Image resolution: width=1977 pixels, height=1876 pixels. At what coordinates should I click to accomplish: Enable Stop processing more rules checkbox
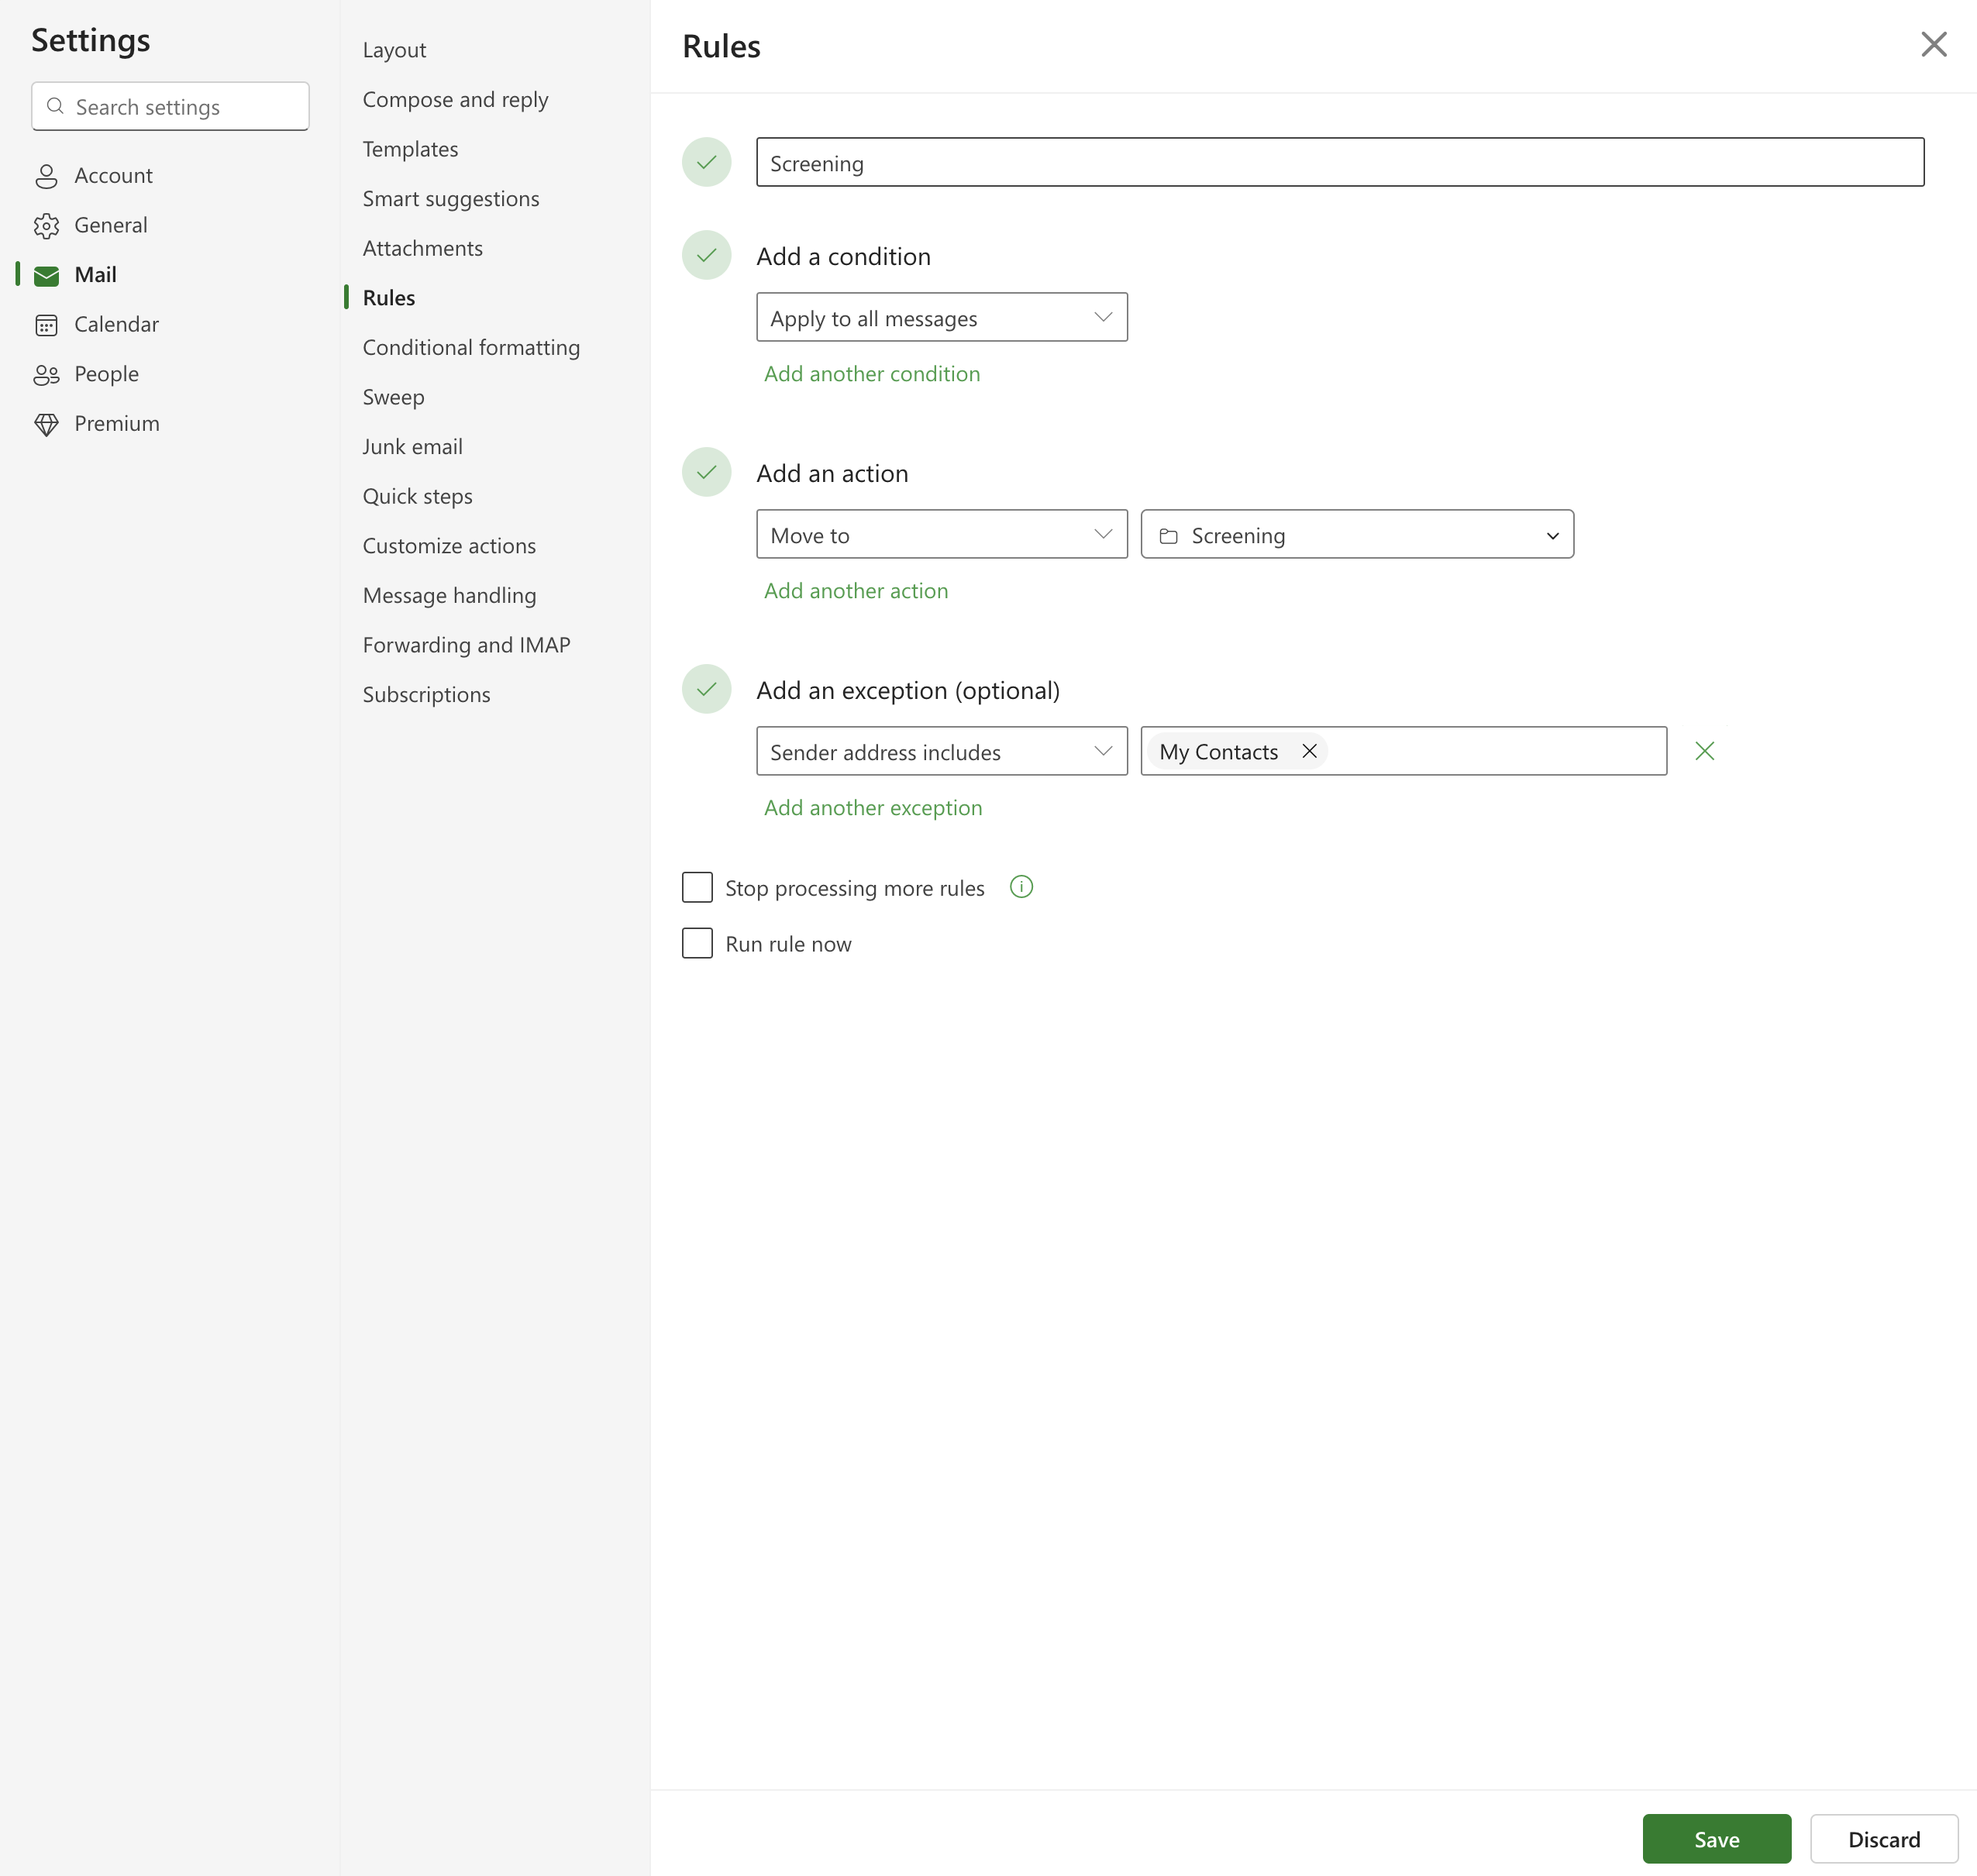pos(697,887)
